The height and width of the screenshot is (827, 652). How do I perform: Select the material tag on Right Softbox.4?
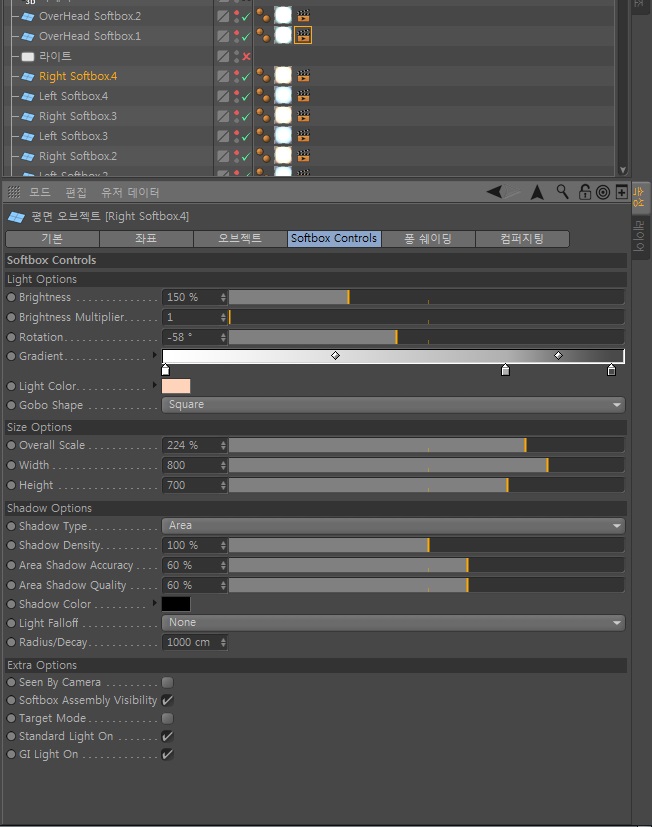click(x=283, y=75)
